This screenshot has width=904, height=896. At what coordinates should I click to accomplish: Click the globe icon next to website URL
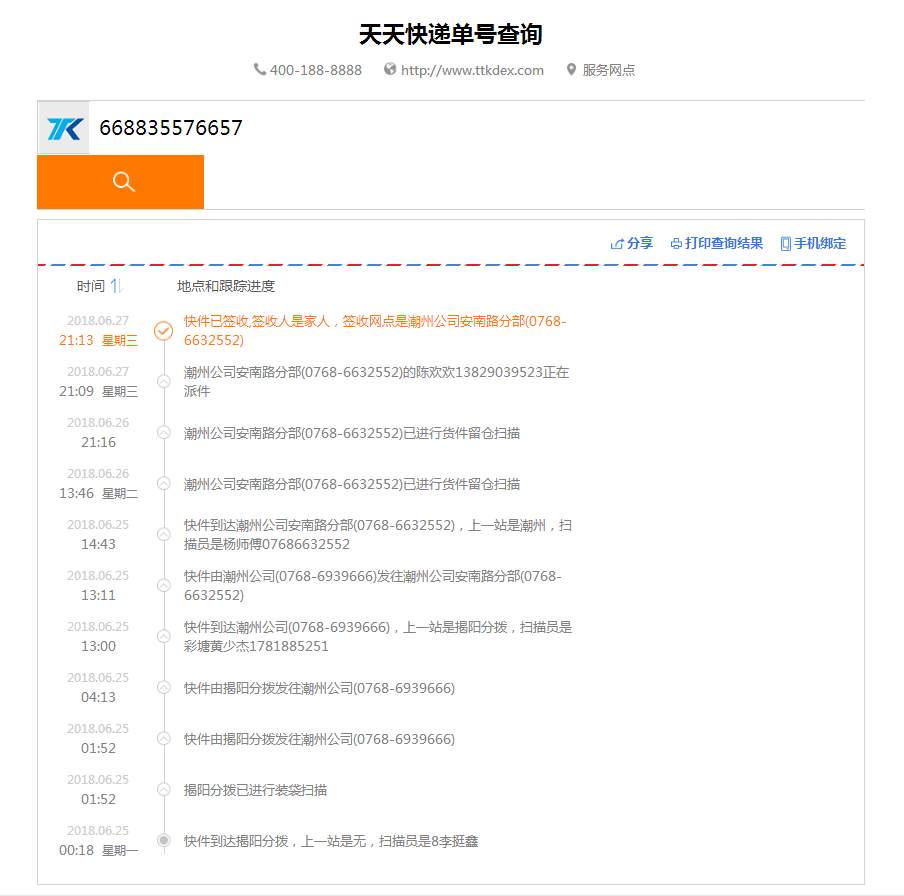(x=390, y=69)
